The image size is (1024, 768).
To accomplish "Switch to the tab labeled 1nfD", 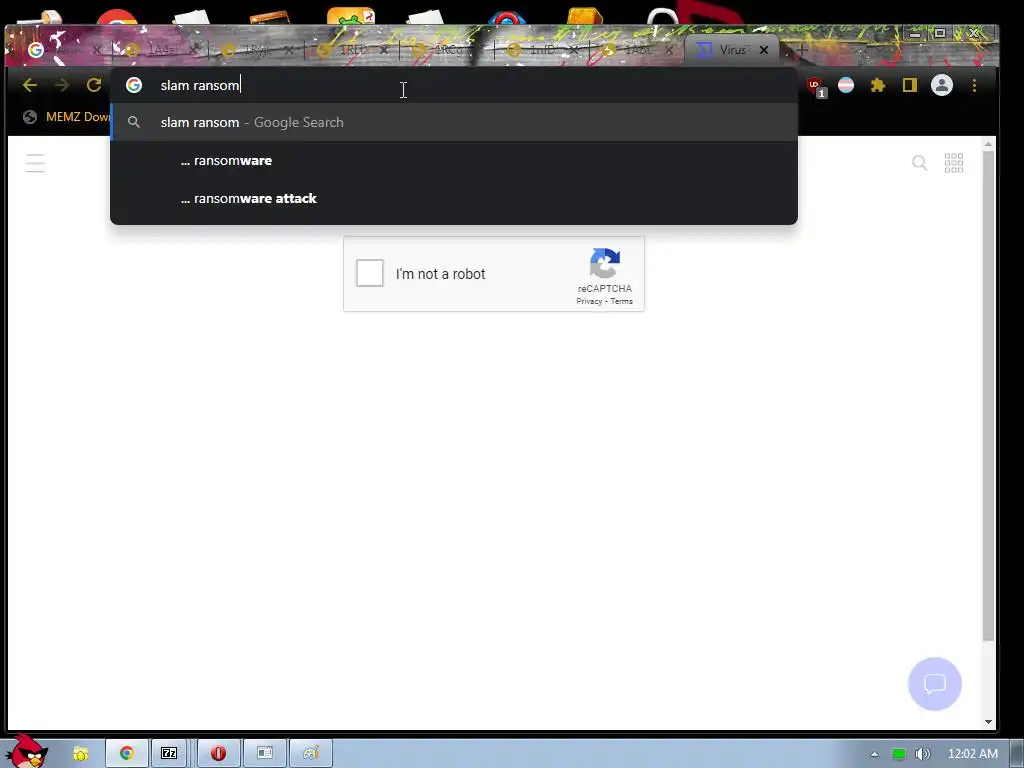I will [543, 50].
